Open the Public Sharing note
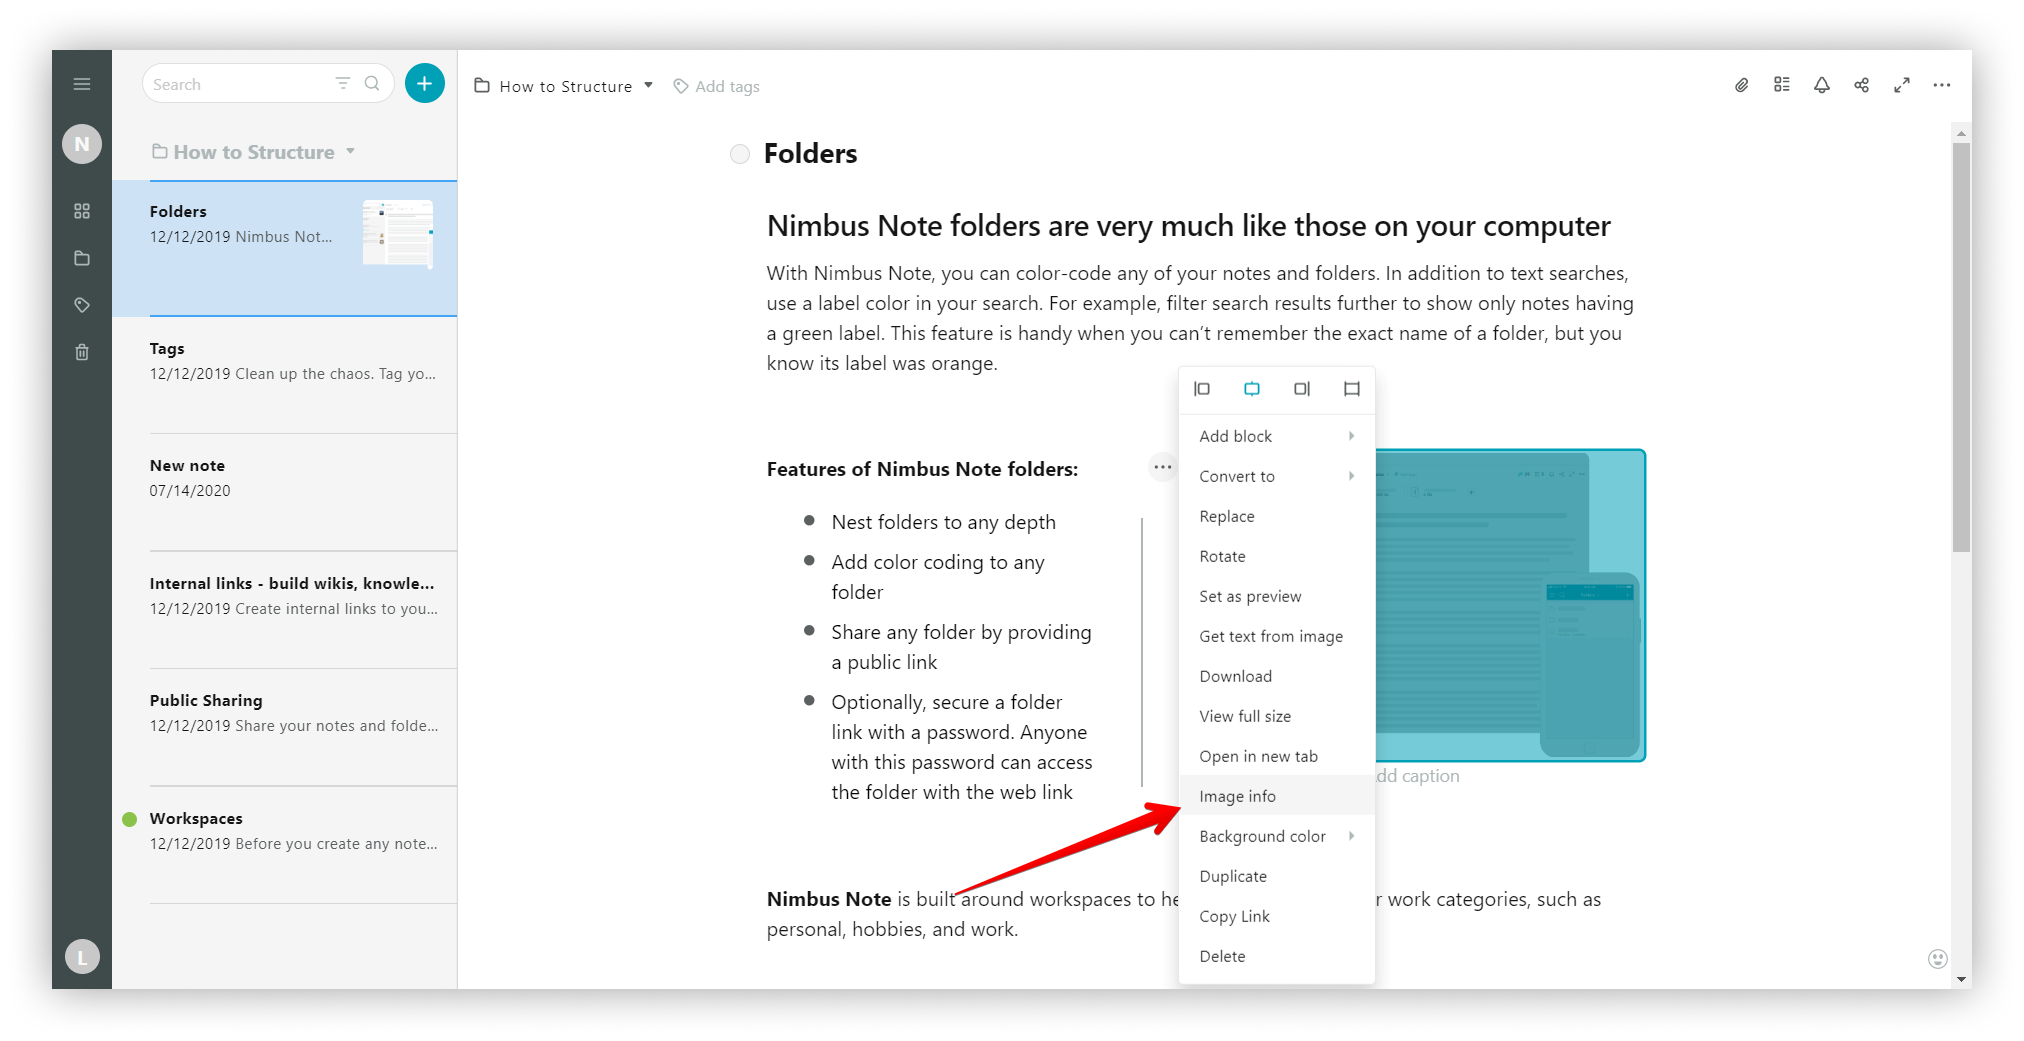This screenshot has width=2024, height=1041. coord(285,727)
